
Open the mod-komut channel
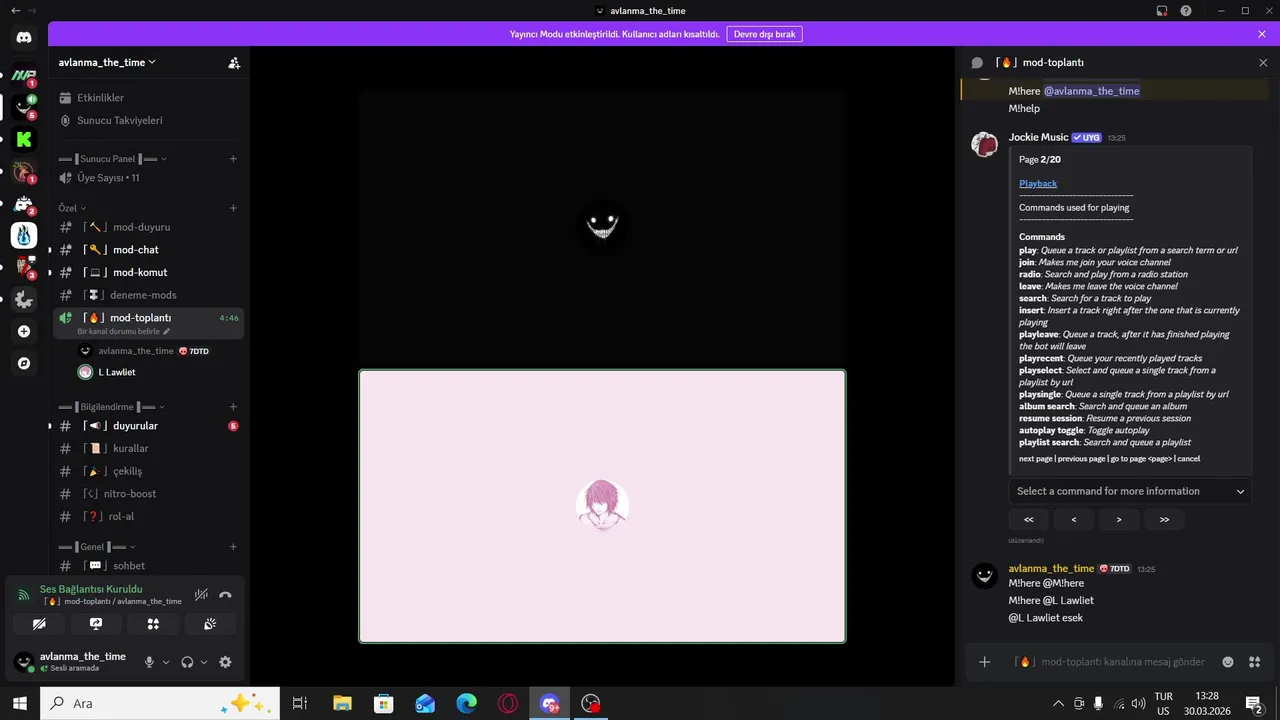point(149,272)
